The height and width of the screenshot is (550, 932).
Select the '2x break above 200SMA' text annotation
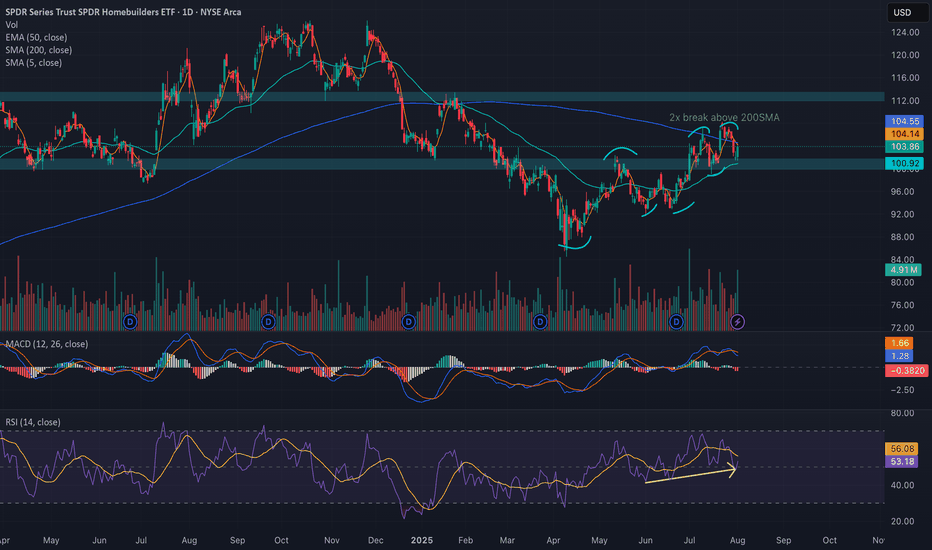[724, 118]
